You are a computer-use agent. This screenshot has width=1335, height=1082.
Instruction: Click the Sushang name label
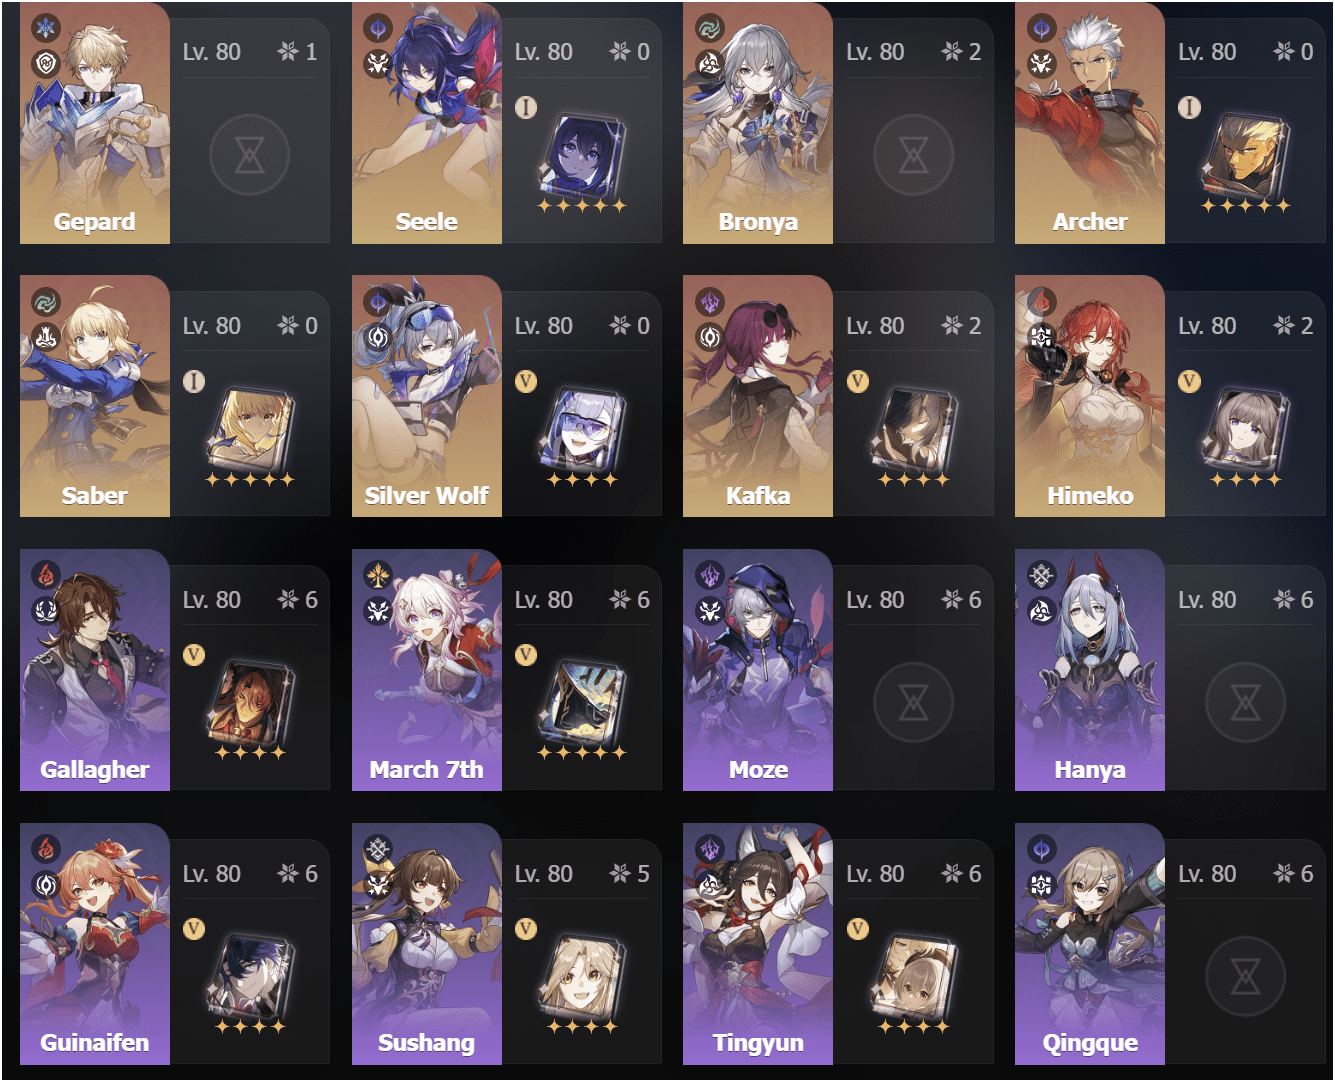(x=426, y=1043)
